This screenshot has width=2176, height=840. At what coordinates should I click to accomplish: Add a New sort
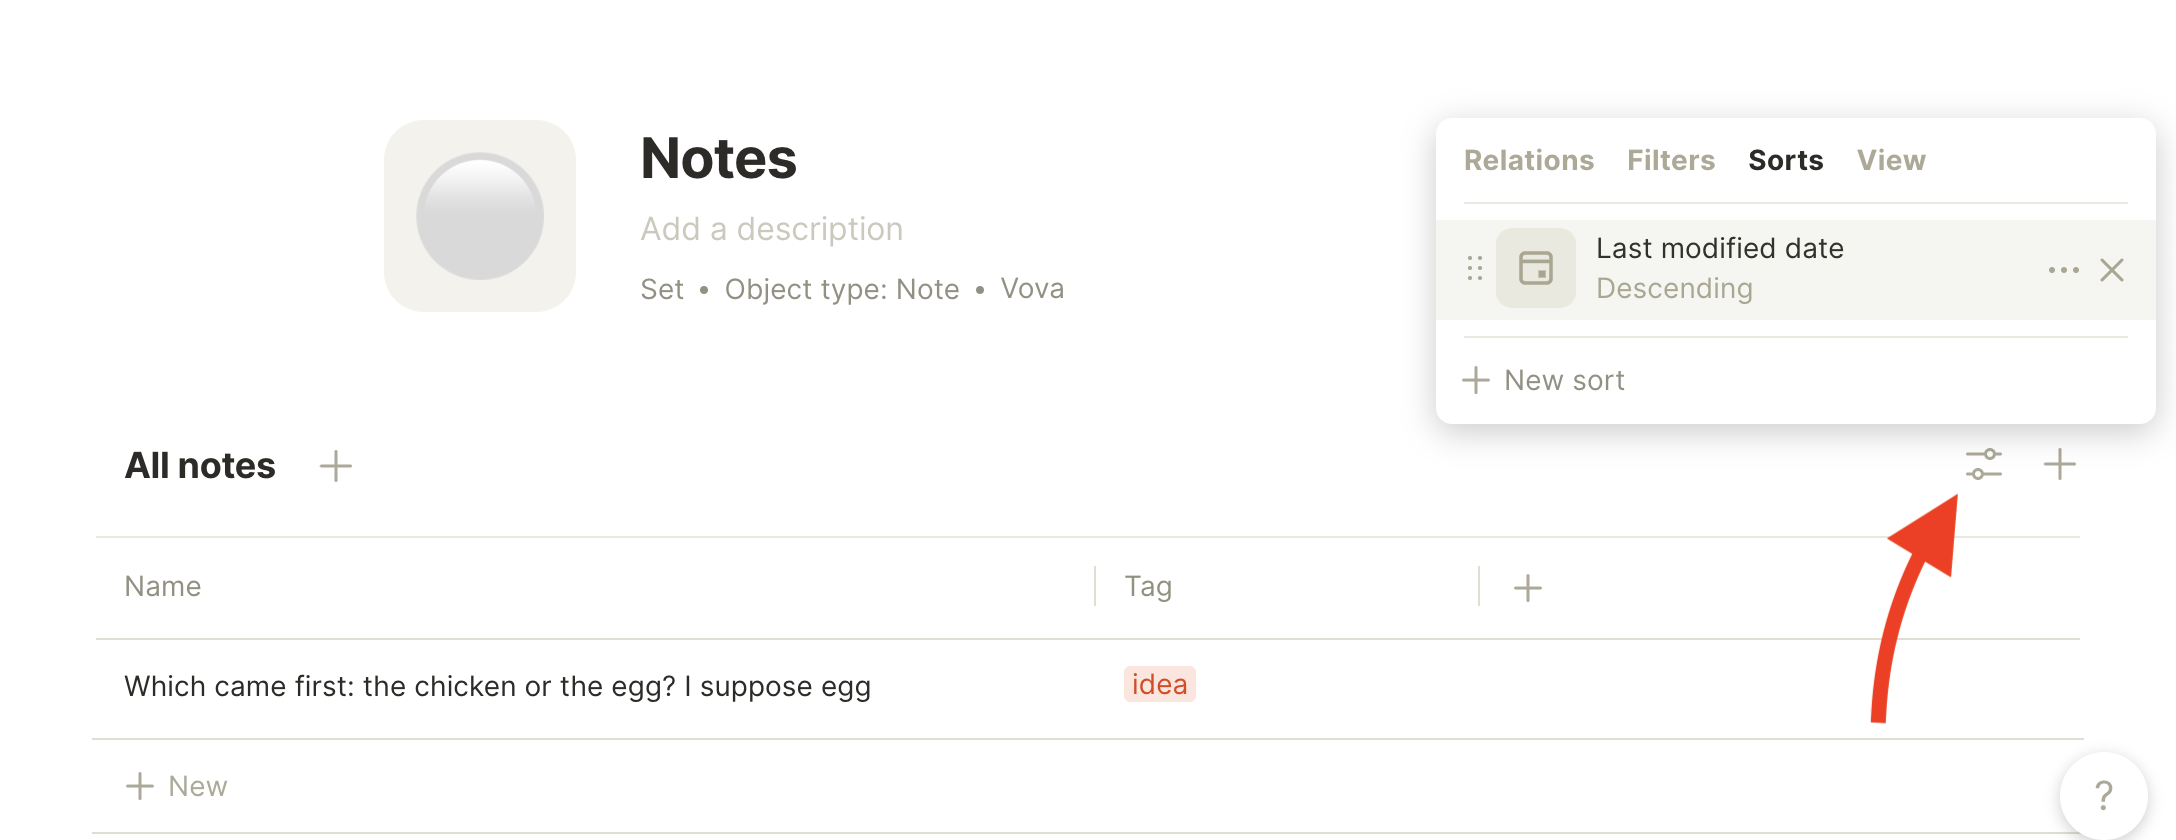(x=1544, y=380)
